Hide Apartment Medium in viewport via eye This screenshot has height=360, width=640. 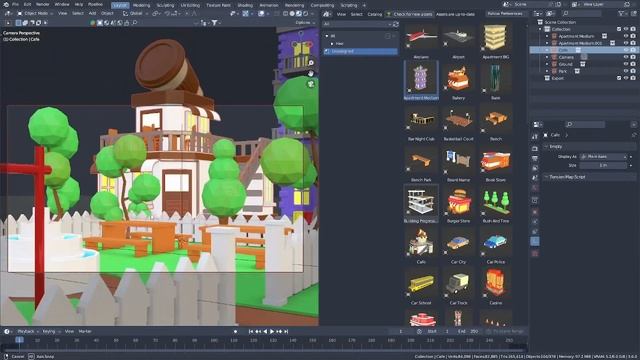click(x=626, y=36)
